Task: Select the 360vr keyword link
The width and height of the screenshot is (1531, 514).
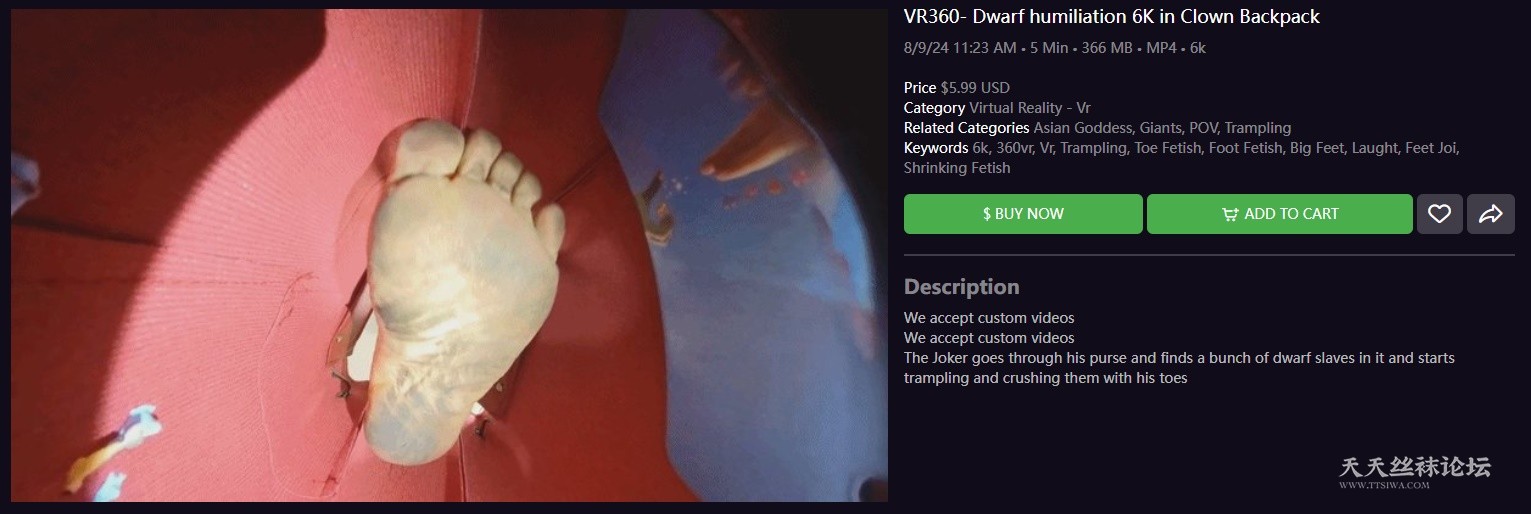Action: pyautogui.click(x=1014, y=148)
